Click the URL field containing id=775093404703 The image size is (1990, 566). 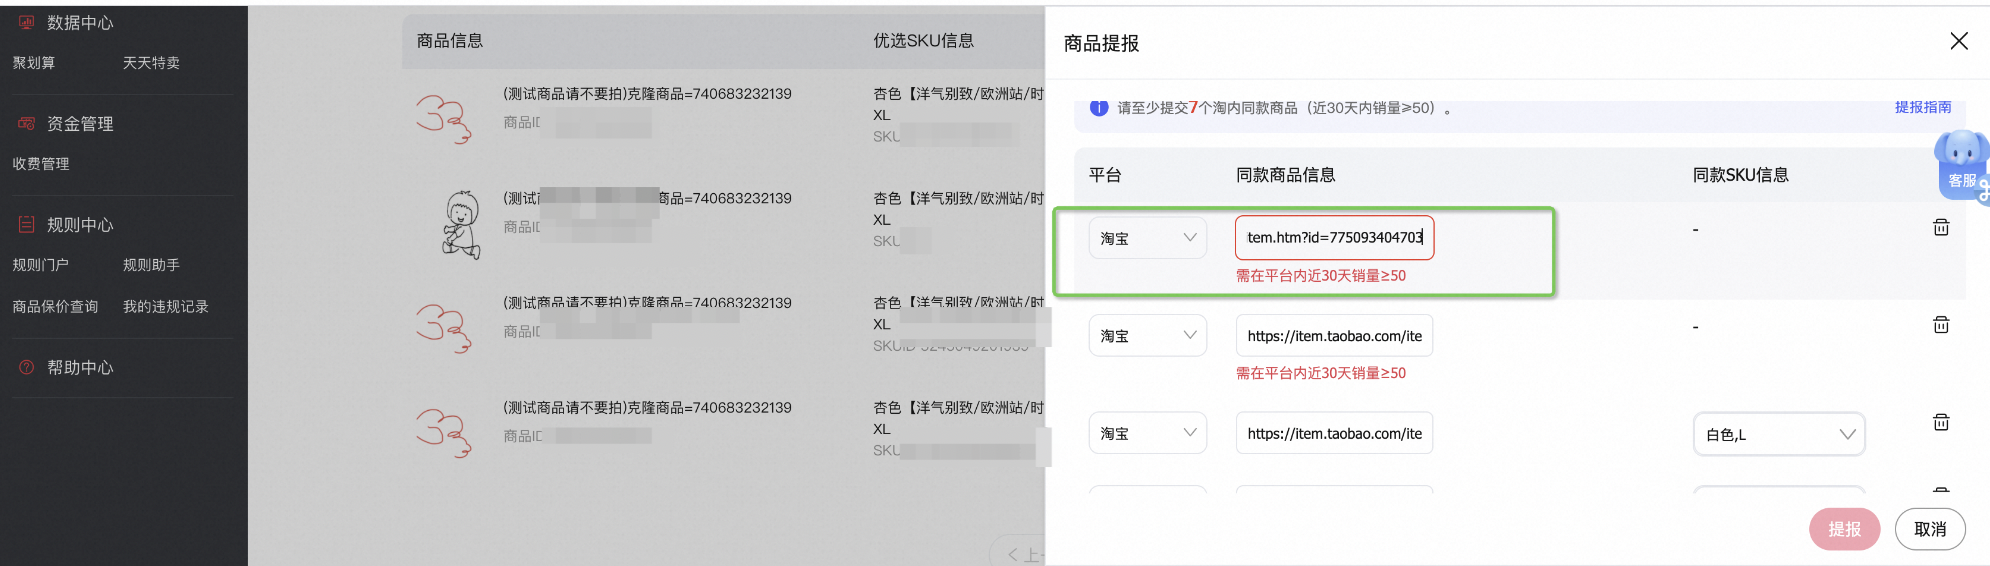click(1335, 238)
